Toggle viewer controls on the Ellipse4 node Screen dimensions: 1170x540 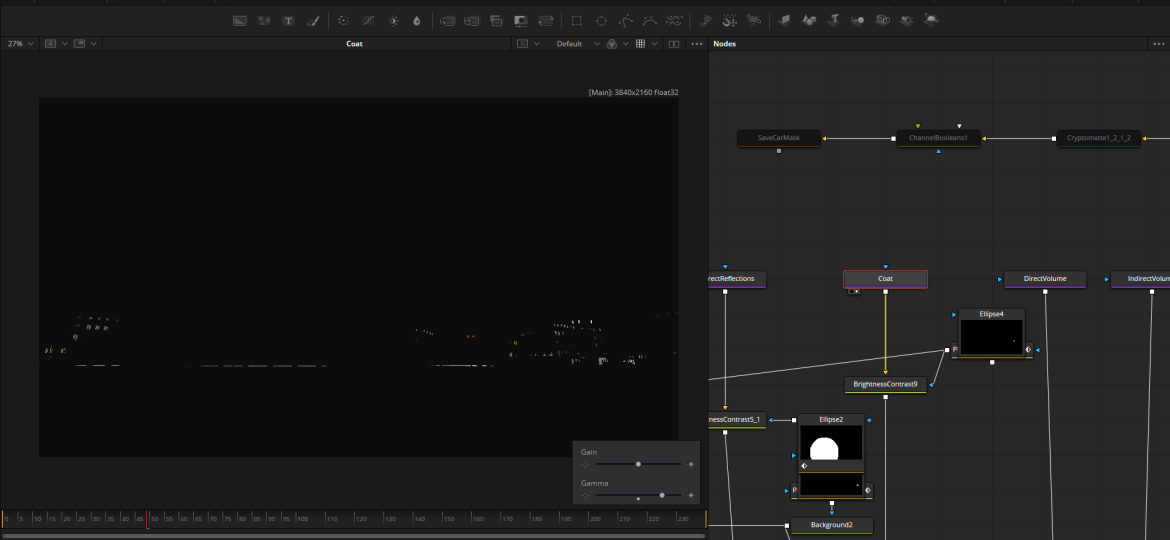click(x=1028, y=350)
